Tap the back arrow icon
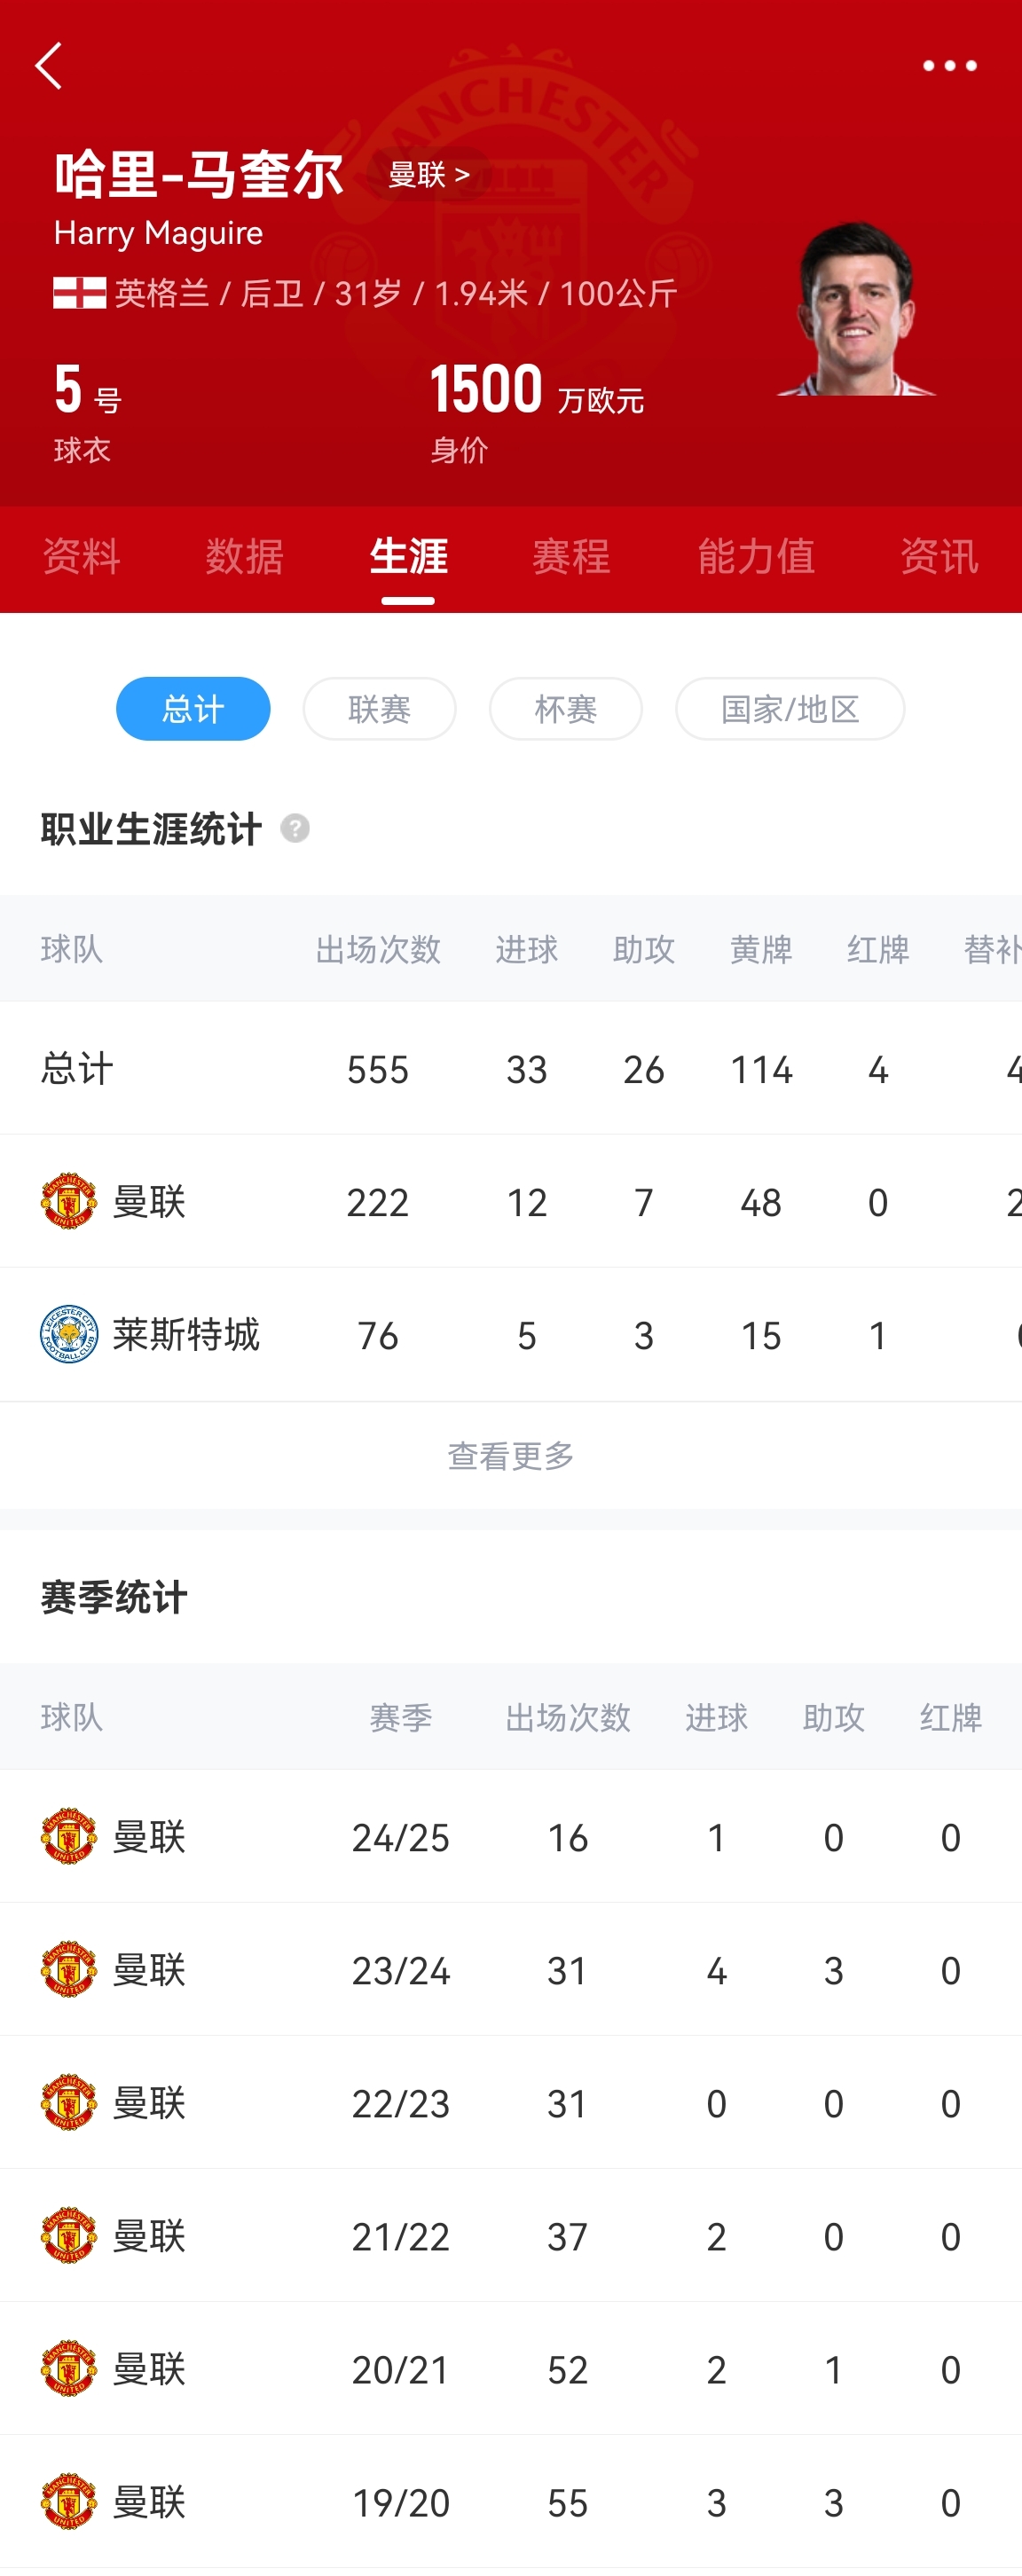 (48, 66)
